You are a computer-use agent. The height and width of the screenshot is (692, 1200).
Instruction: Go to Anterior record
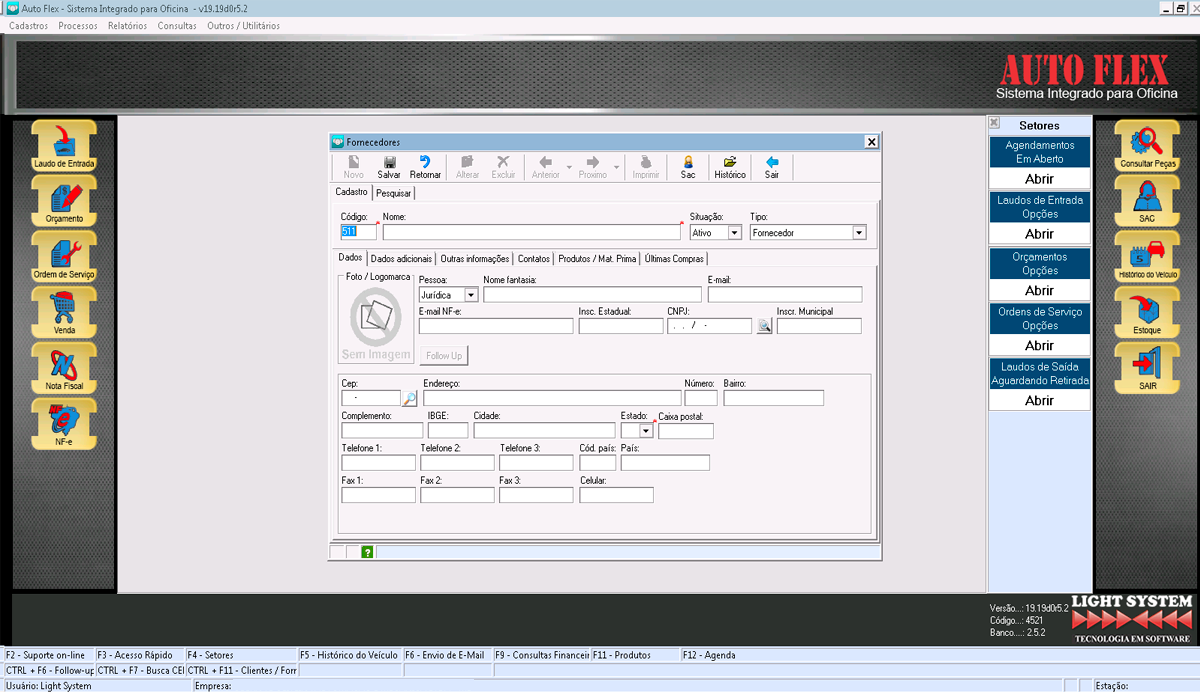click(x=545, y=167)
